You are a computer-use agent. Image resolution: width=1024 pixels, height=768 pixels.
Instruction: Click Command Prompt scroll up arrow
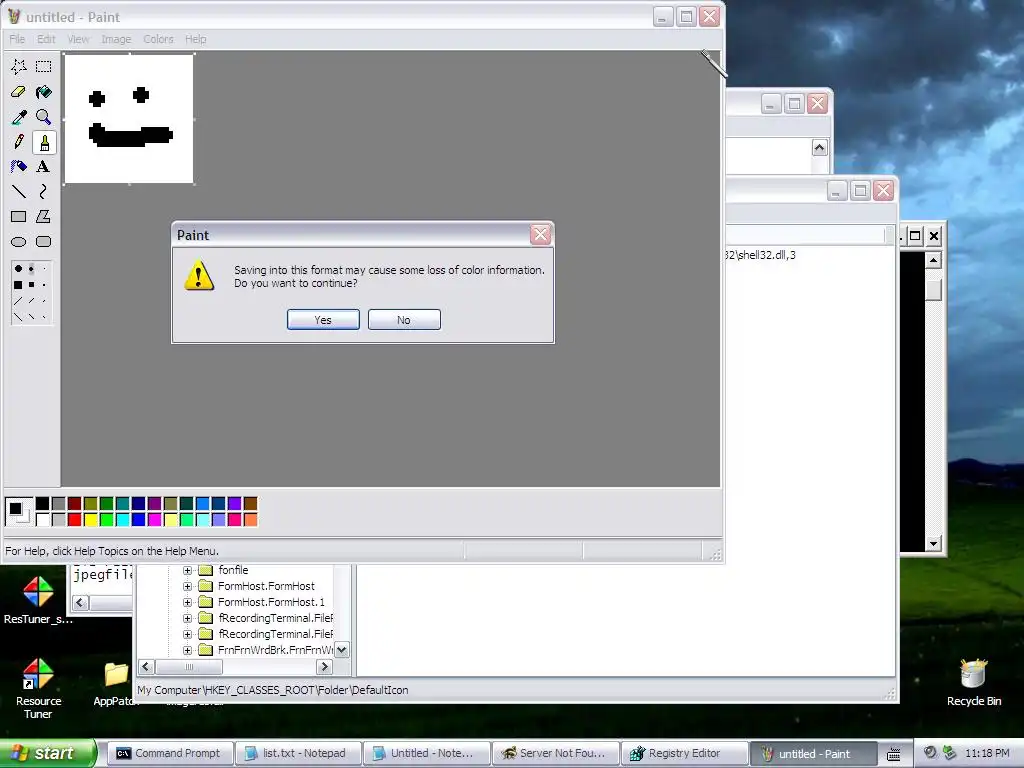point(934,261)
